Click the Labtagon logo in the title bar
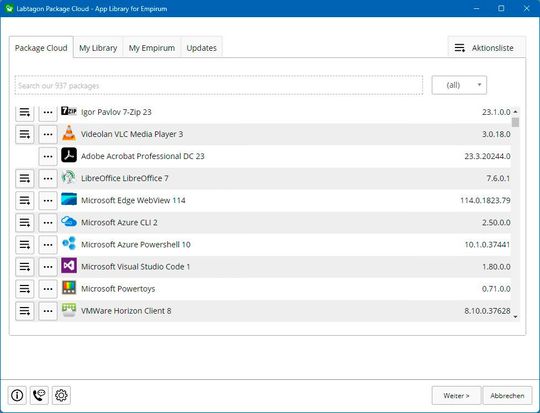This screenshot has width=540, height=413. tap(9, 8)
